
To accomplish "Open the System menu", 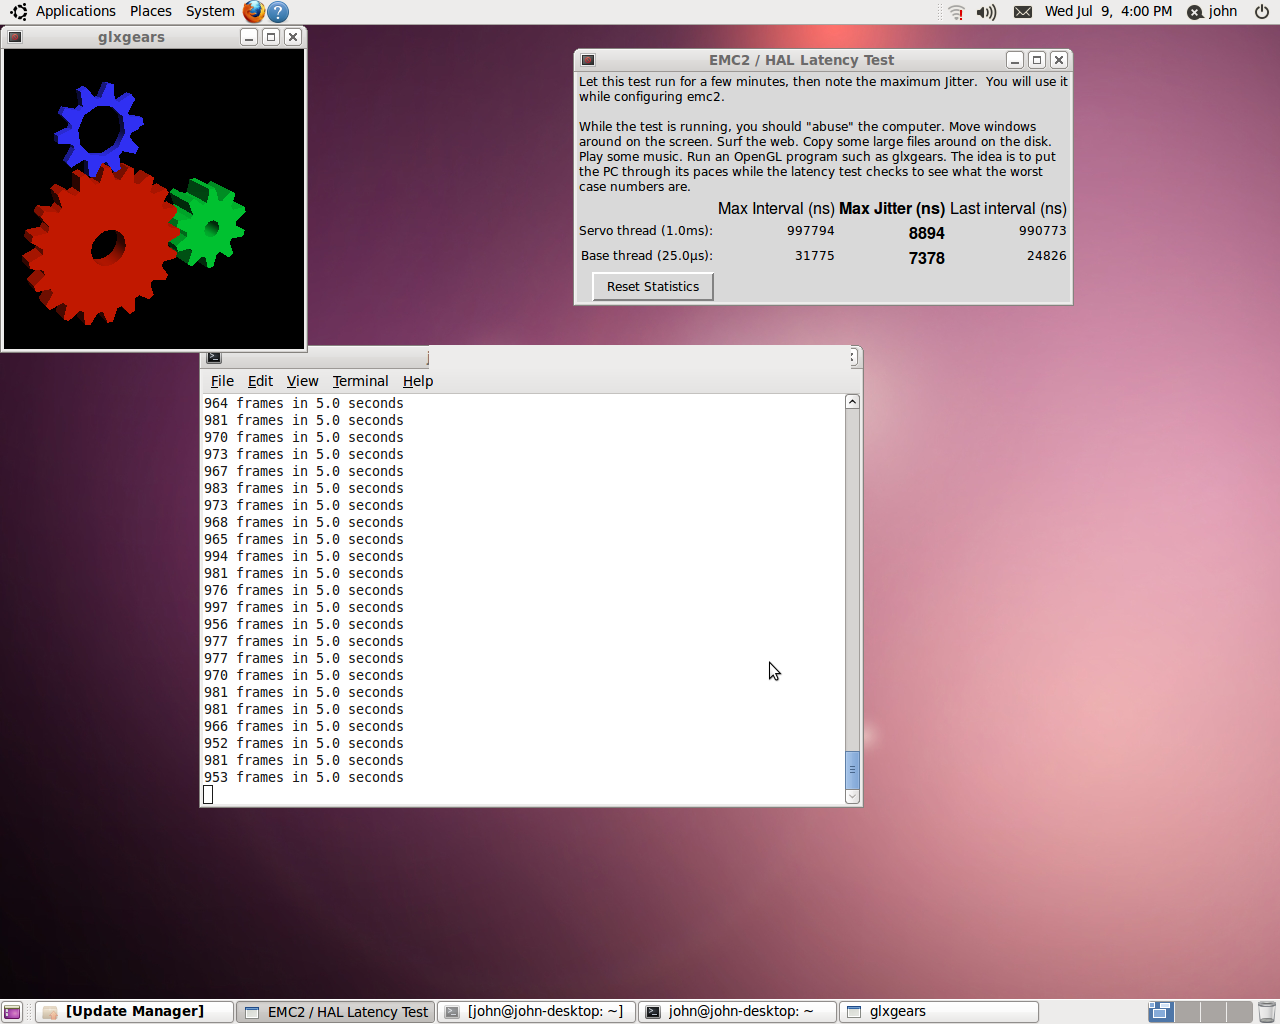I will pos(210,11).
